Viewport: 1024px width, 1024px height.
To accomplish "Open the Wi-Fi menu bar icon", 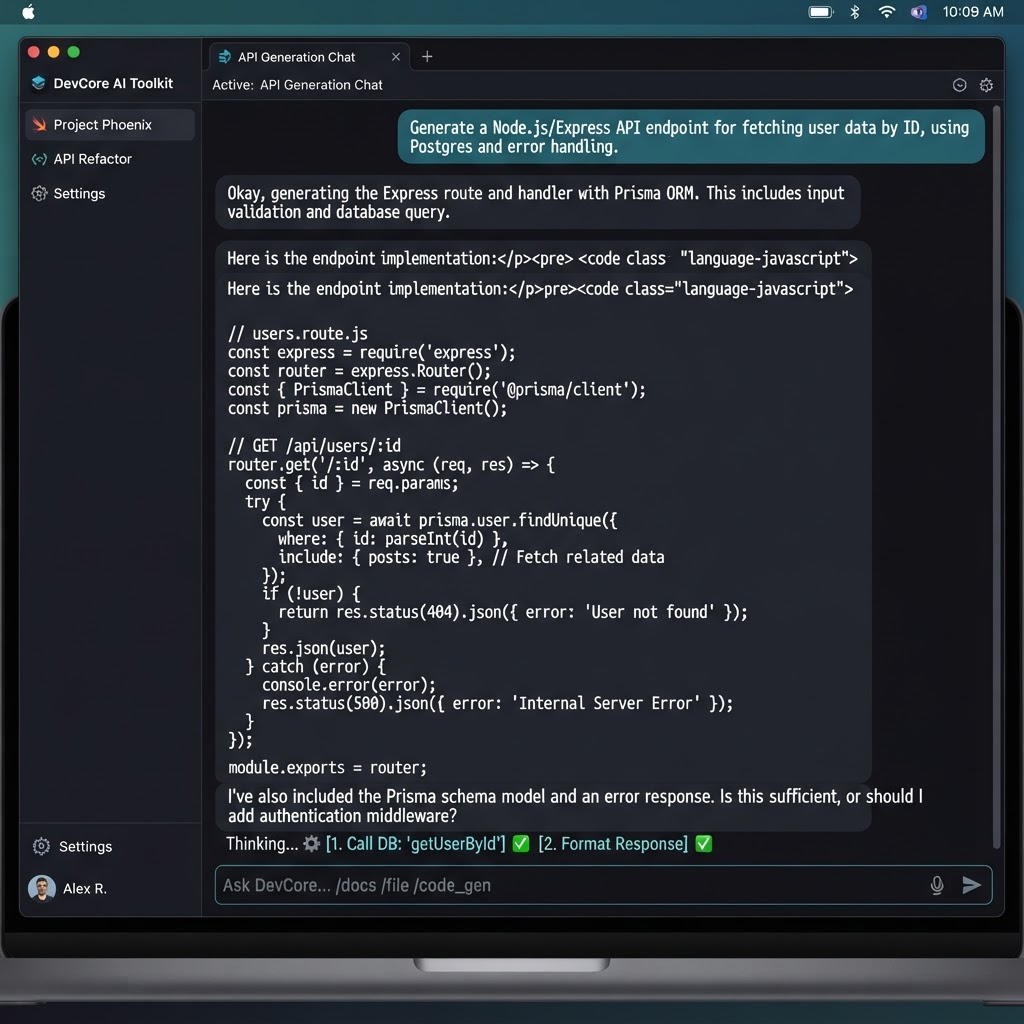I will pyautogui.click(x=886, y=12).
